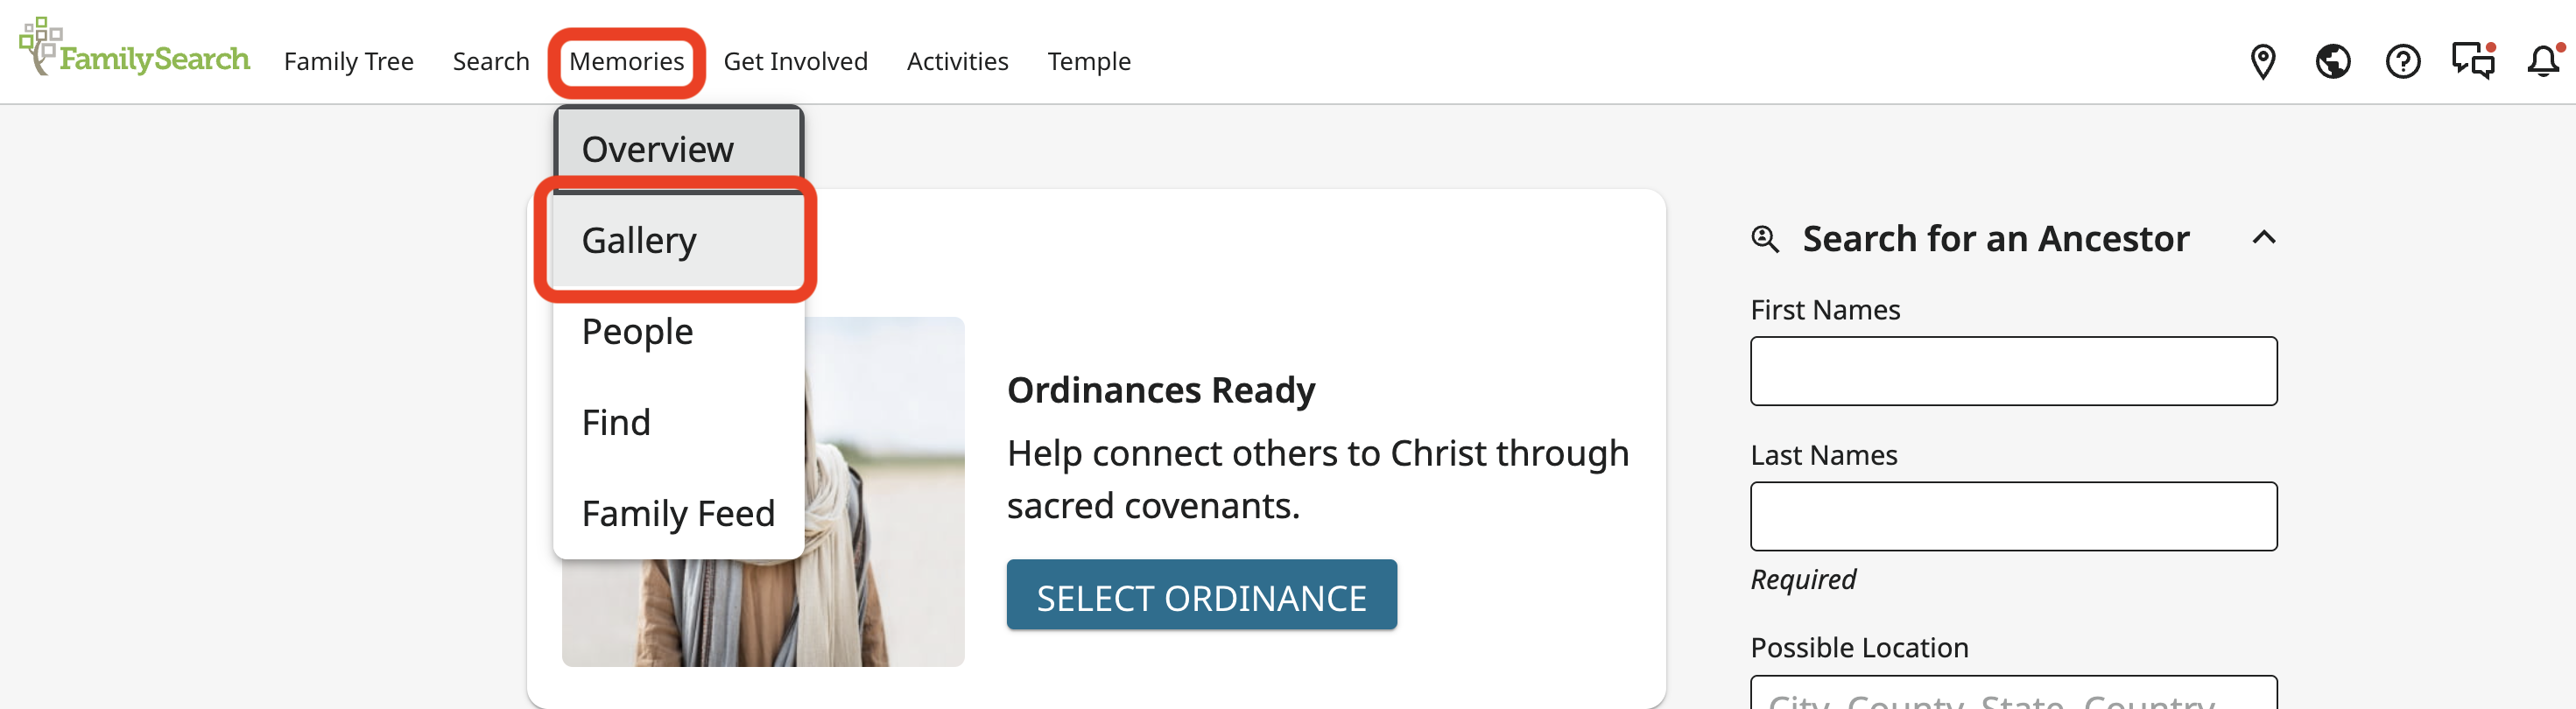
Task: Select Gallery from the Memories dropdown
Action: coord(639,241)
